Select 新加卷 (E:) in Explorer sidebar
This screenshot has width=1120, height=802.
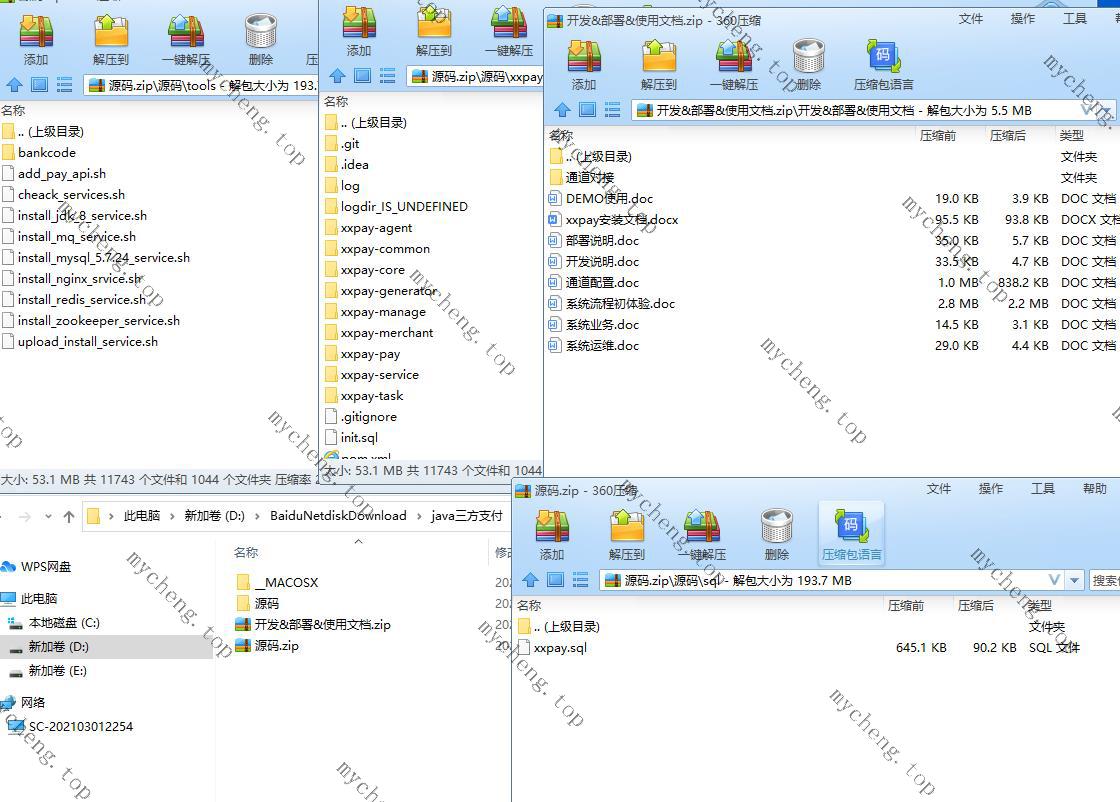(x=57, y=671)
